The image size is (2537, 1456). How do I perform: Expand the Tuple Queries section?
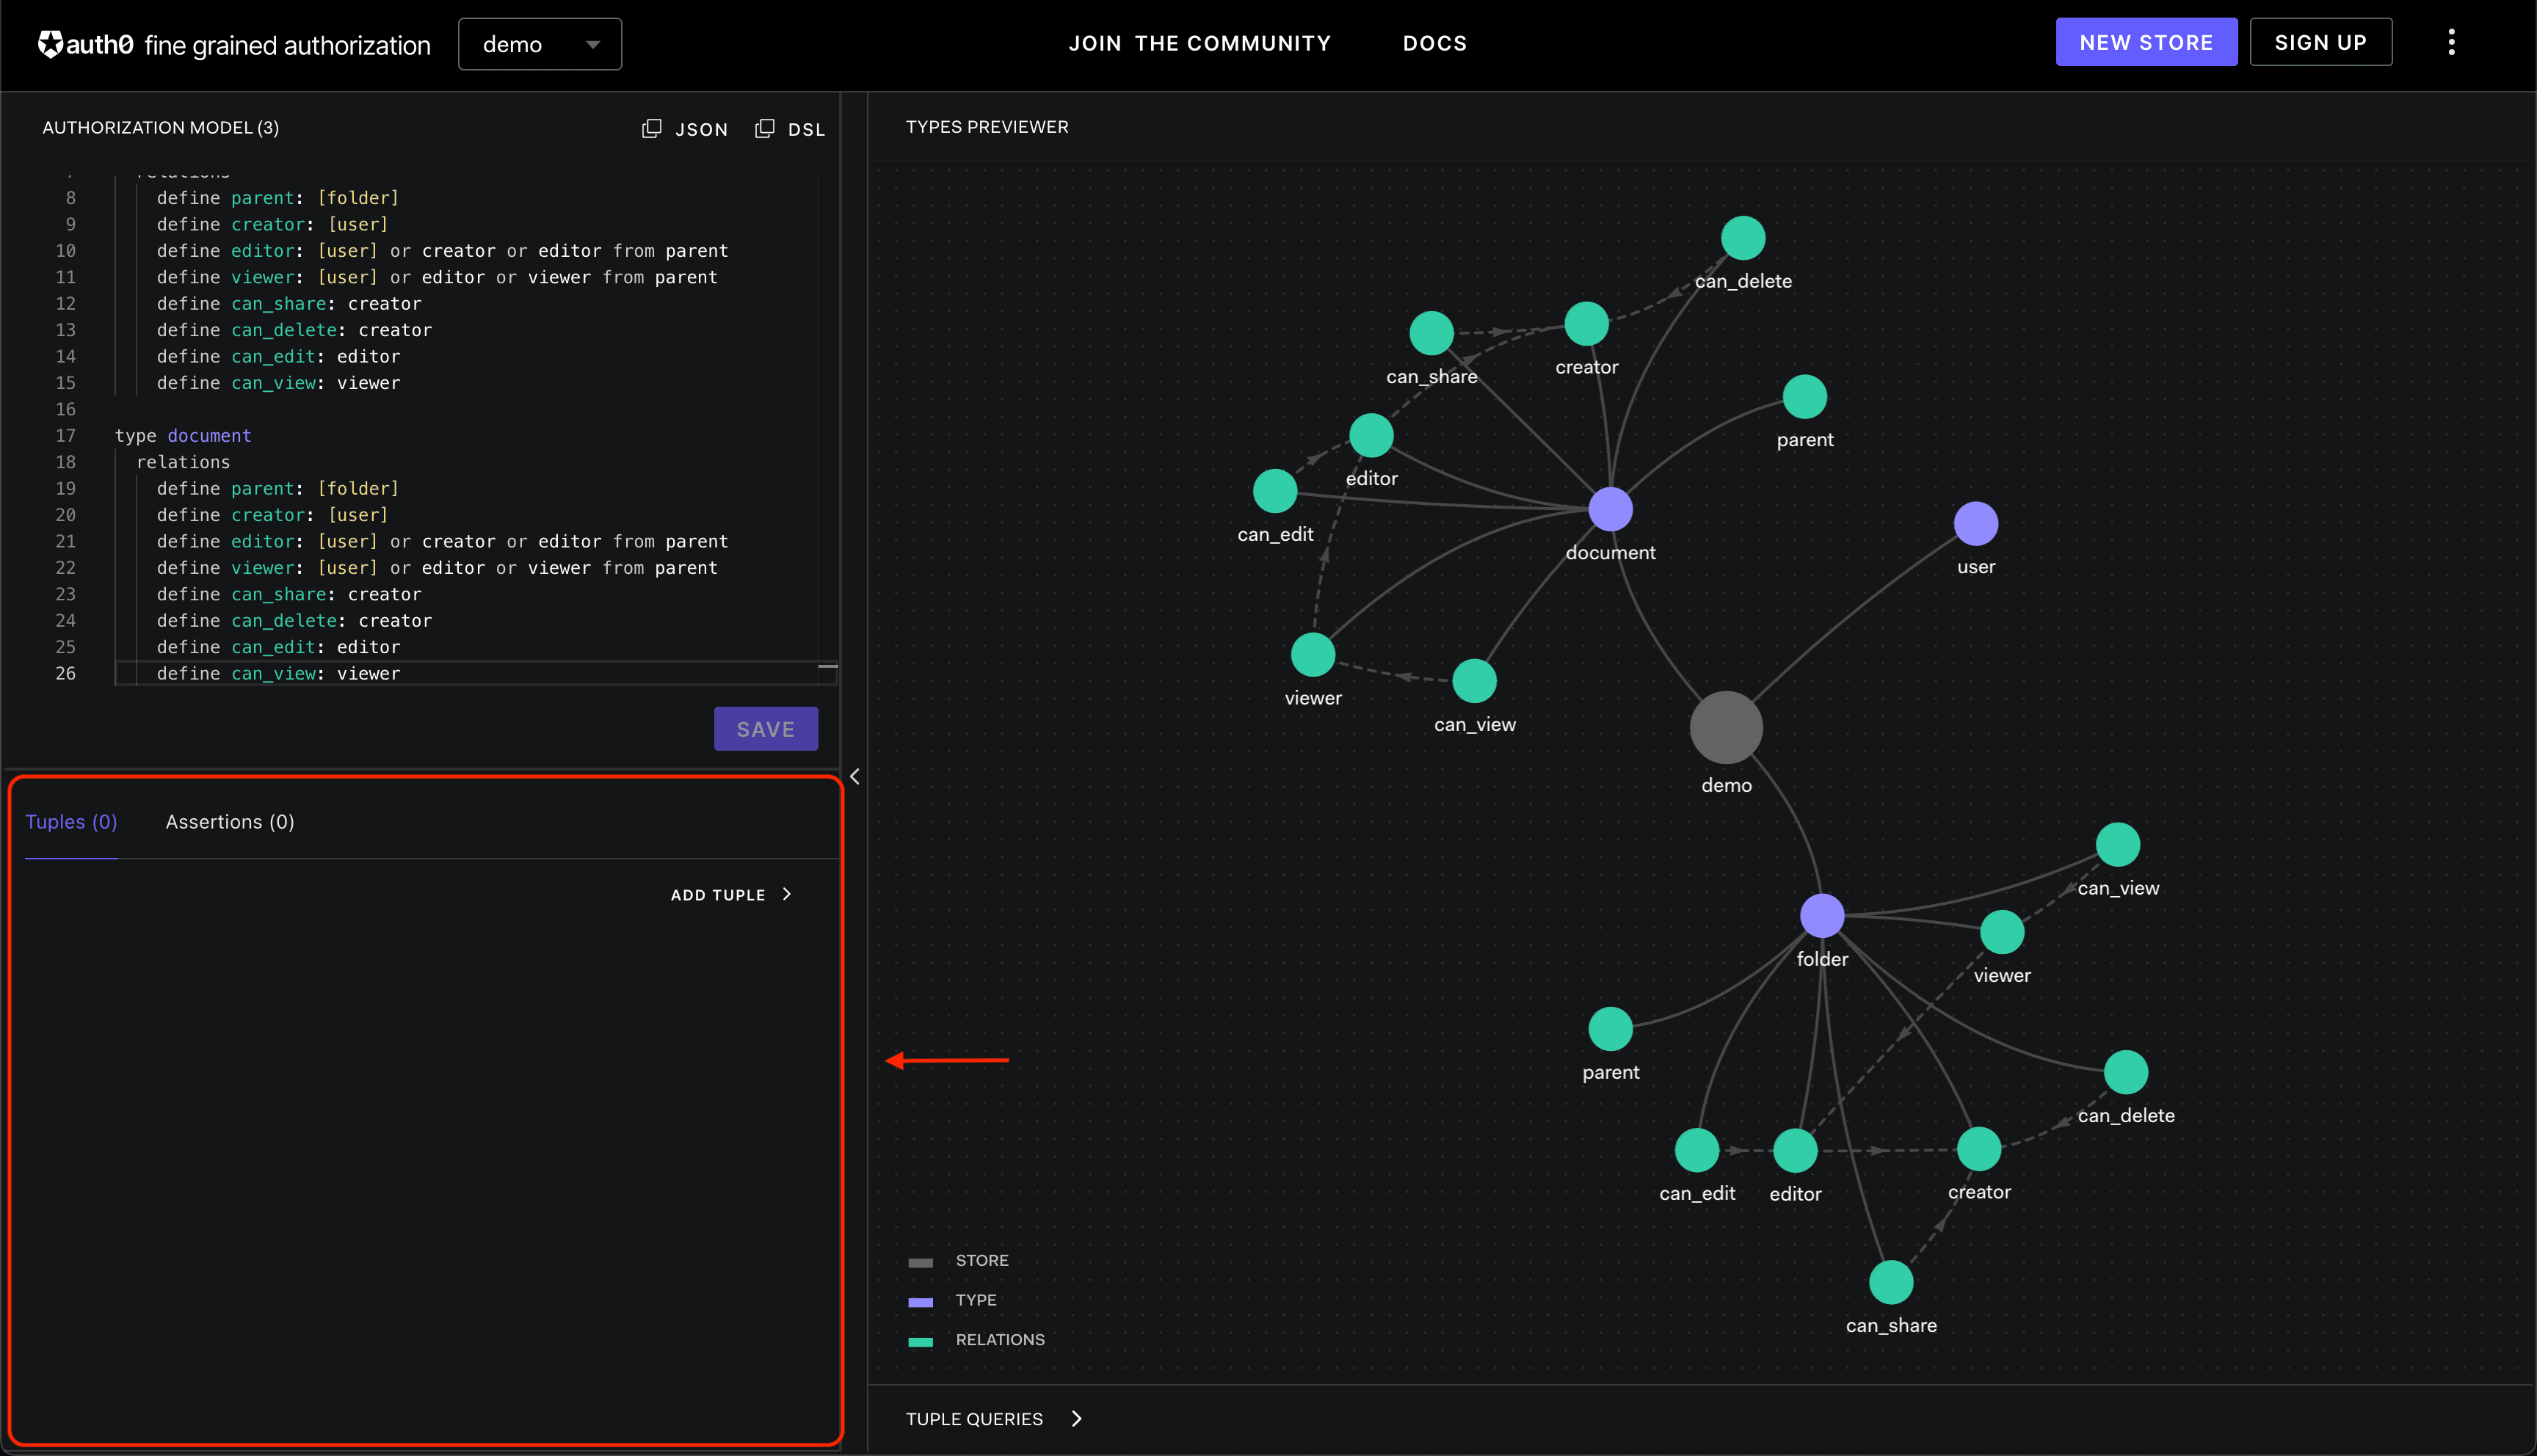[994, 1419]
